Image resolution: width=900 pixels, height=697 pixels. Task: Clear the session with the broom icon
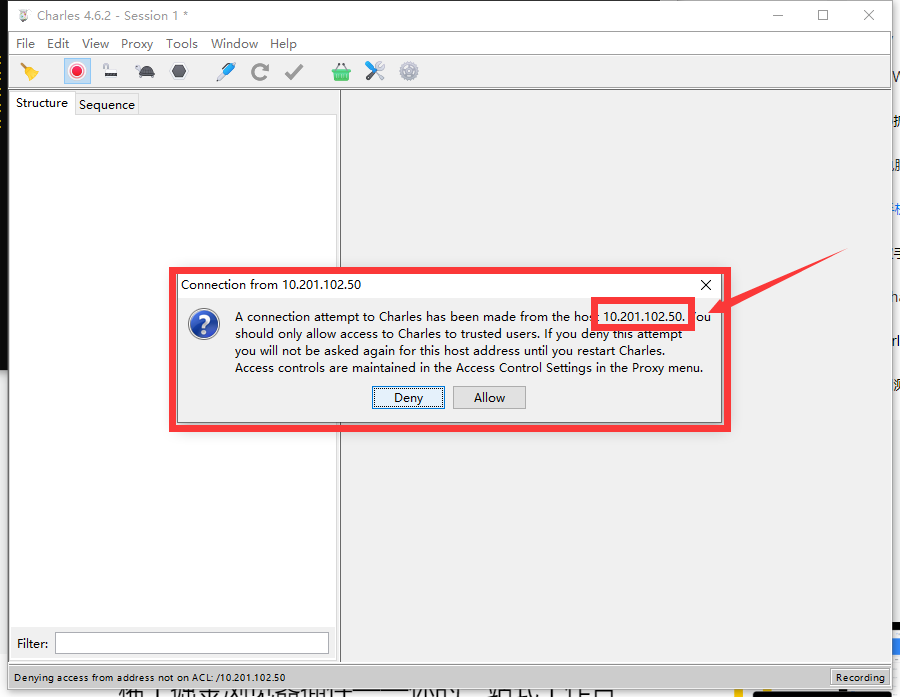tap(30, 72)
